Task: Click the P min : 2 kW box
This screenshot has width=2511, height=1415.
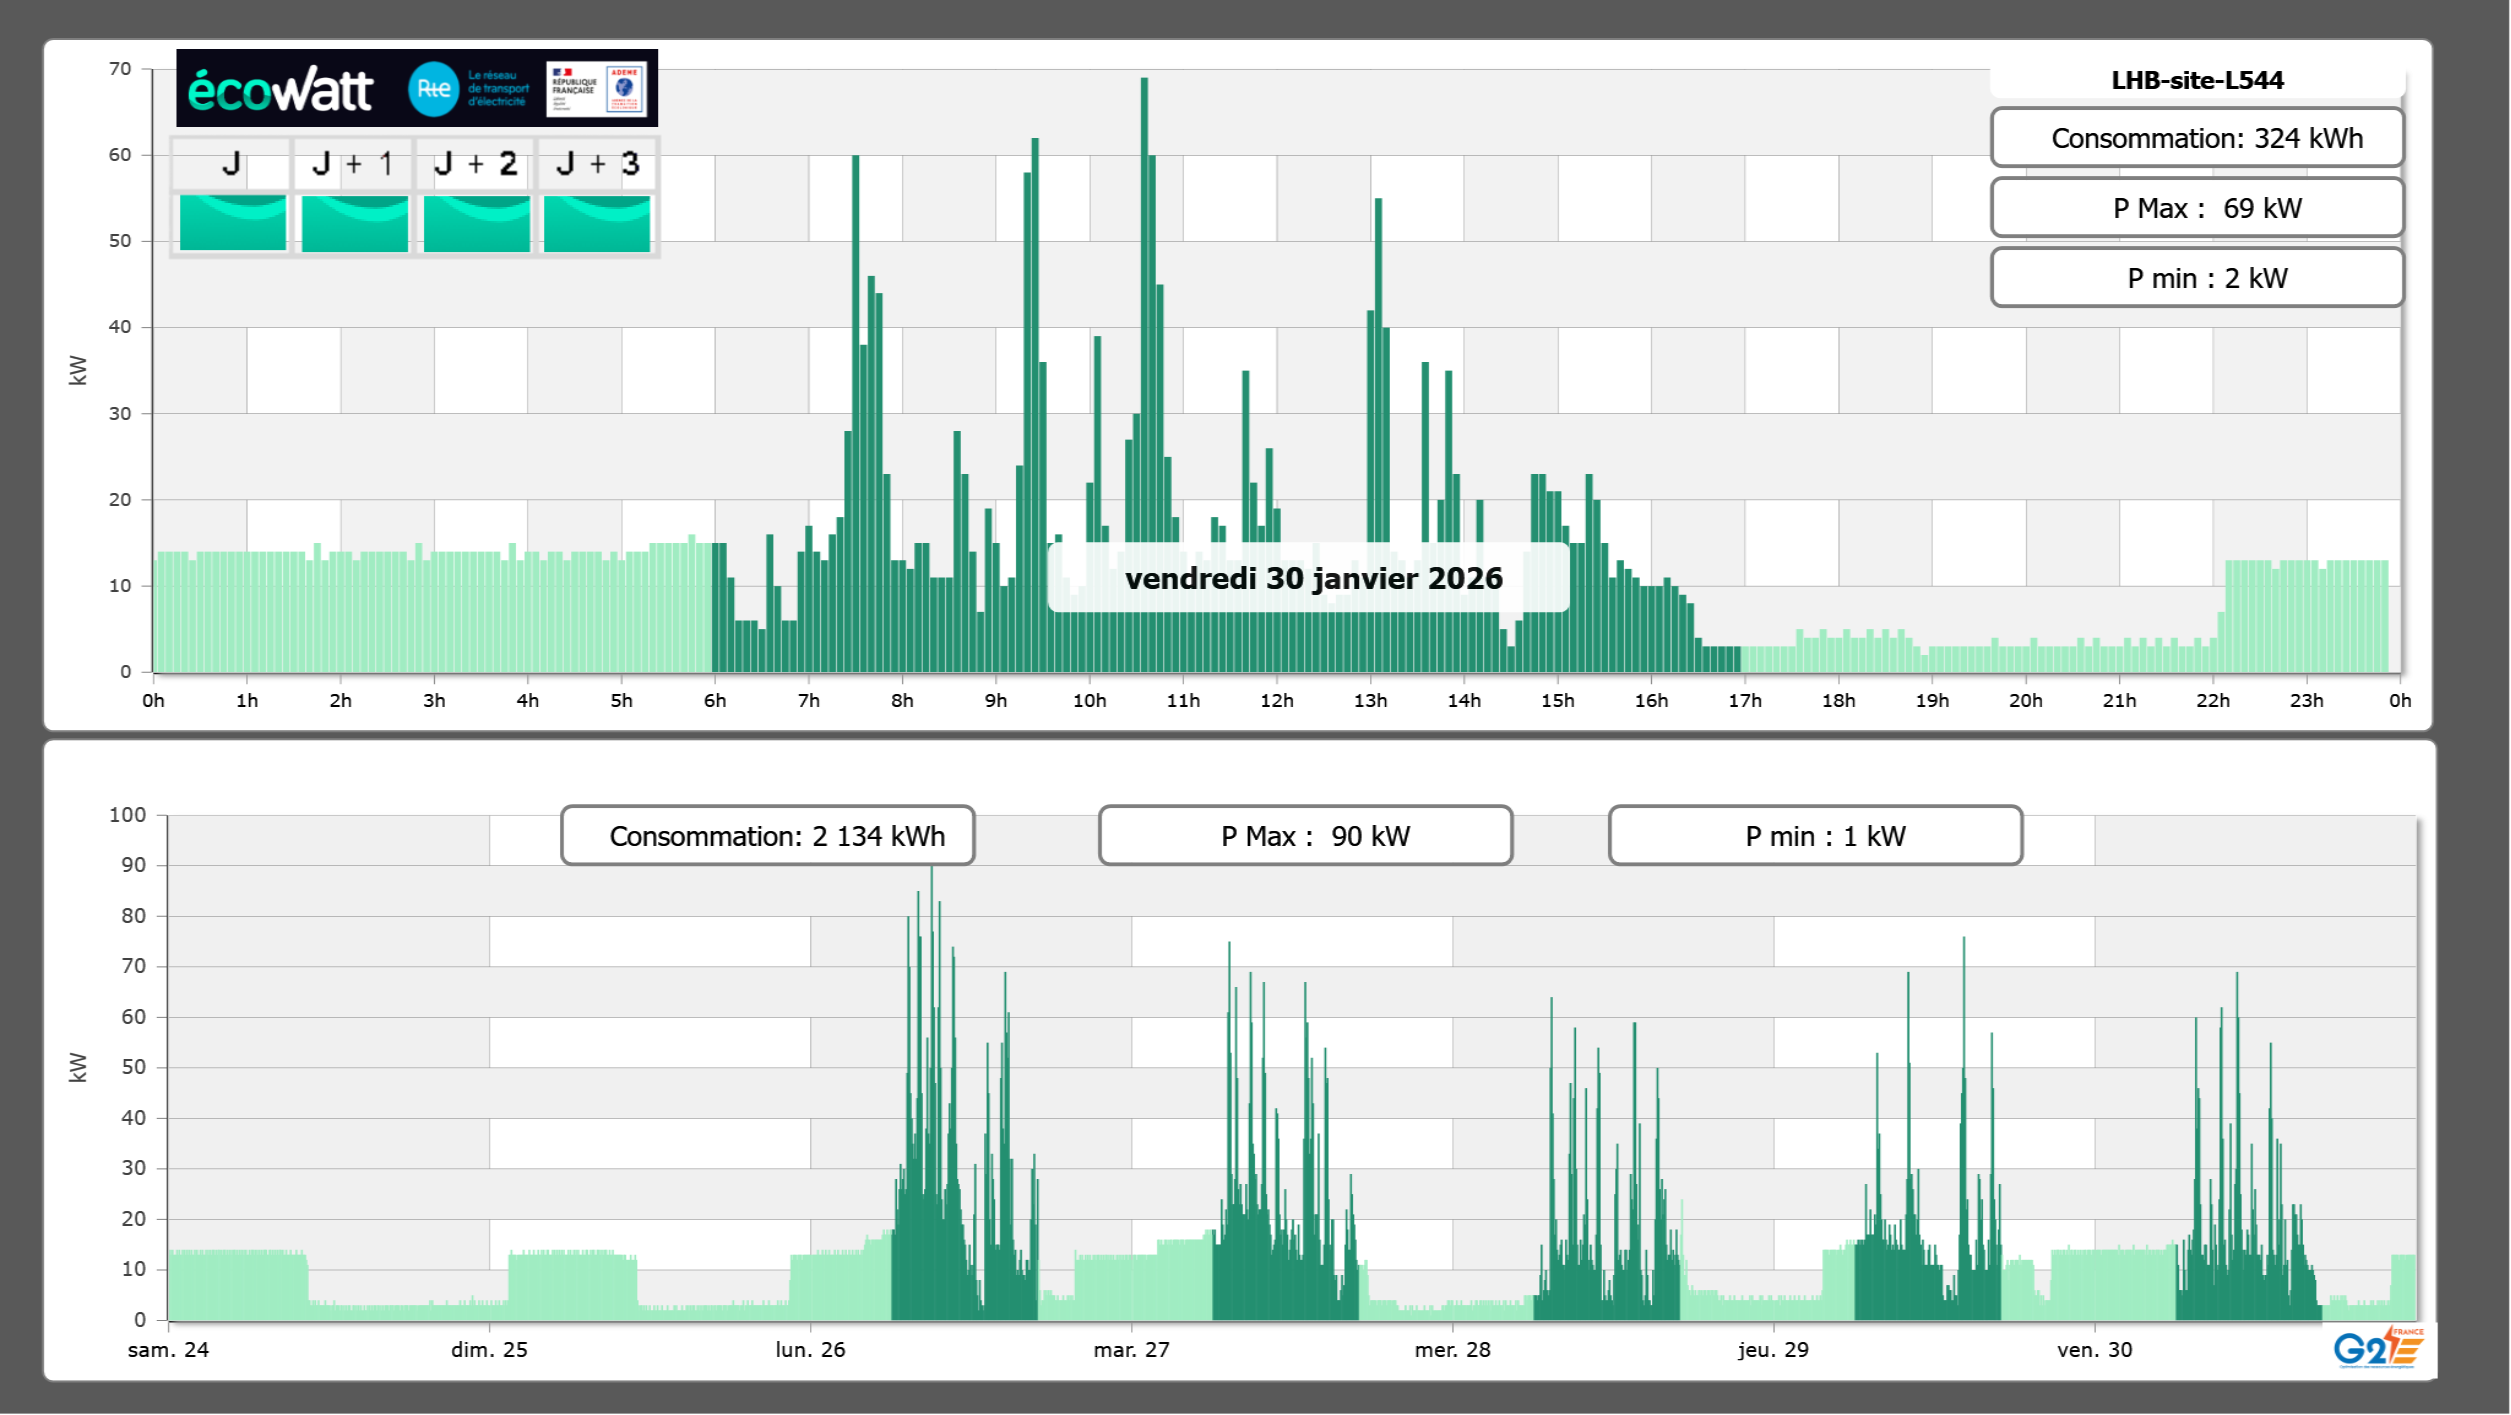Action: tap(2197, 278)
